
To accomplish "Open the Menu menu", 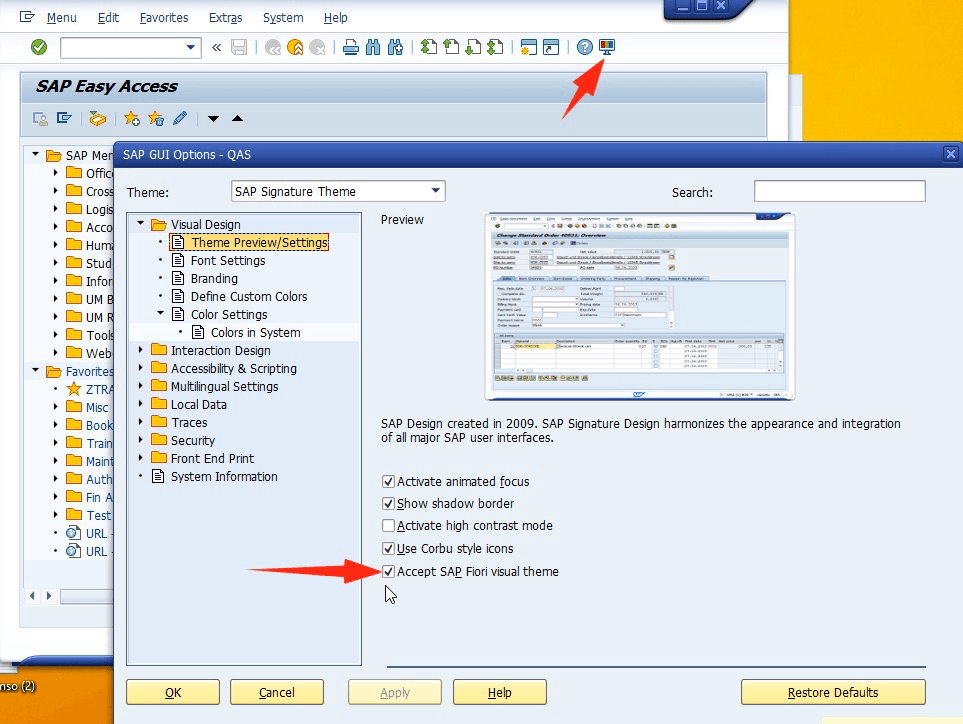I will point(61,18).
